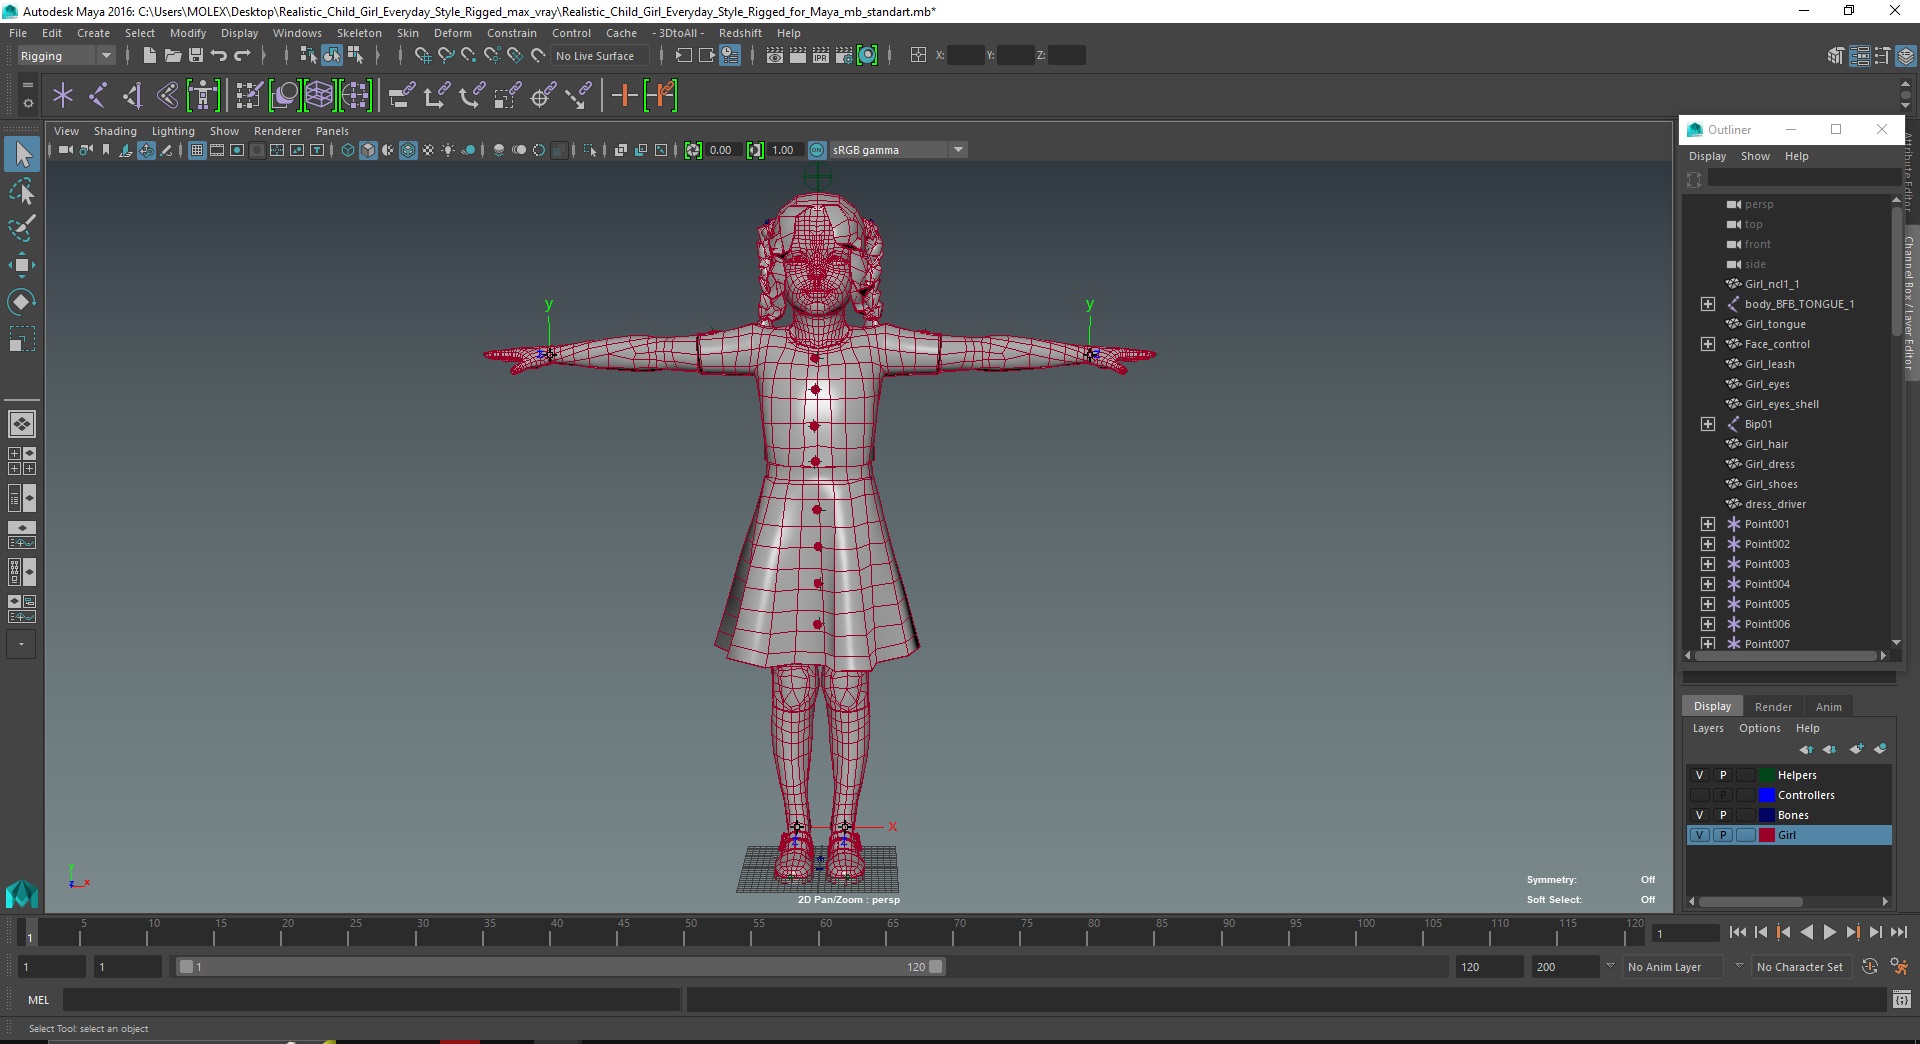Click the Bind Skin shelf icon
The height and width of the screenshot is (1044, 1920).
(167, 96)
